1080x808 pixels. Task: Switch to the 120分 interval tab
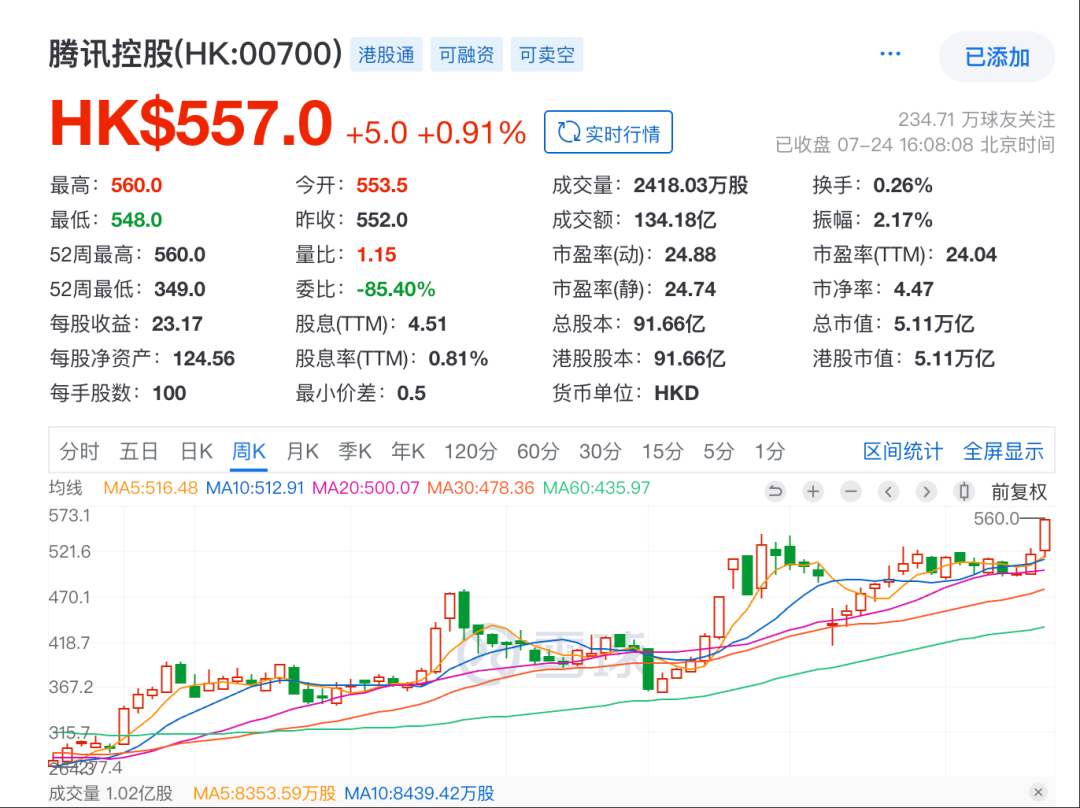(x=470, y=451)
